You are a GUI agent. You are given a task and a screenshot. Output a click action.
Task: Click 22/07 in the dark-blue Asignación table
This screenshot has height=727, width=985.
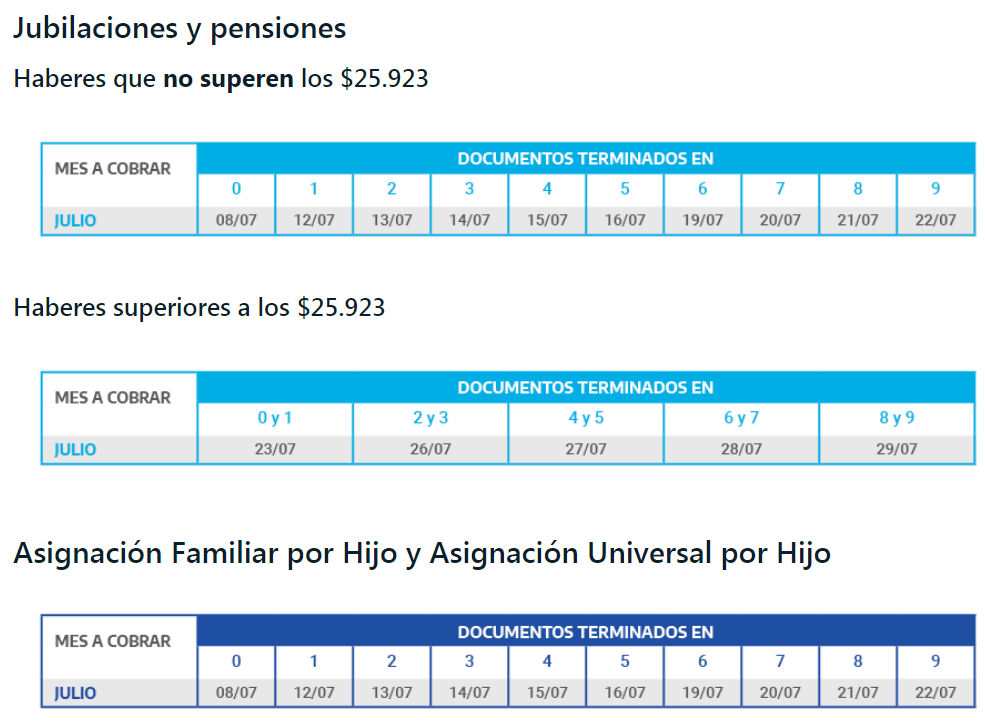pyautogui.click(x=935, y=692)
